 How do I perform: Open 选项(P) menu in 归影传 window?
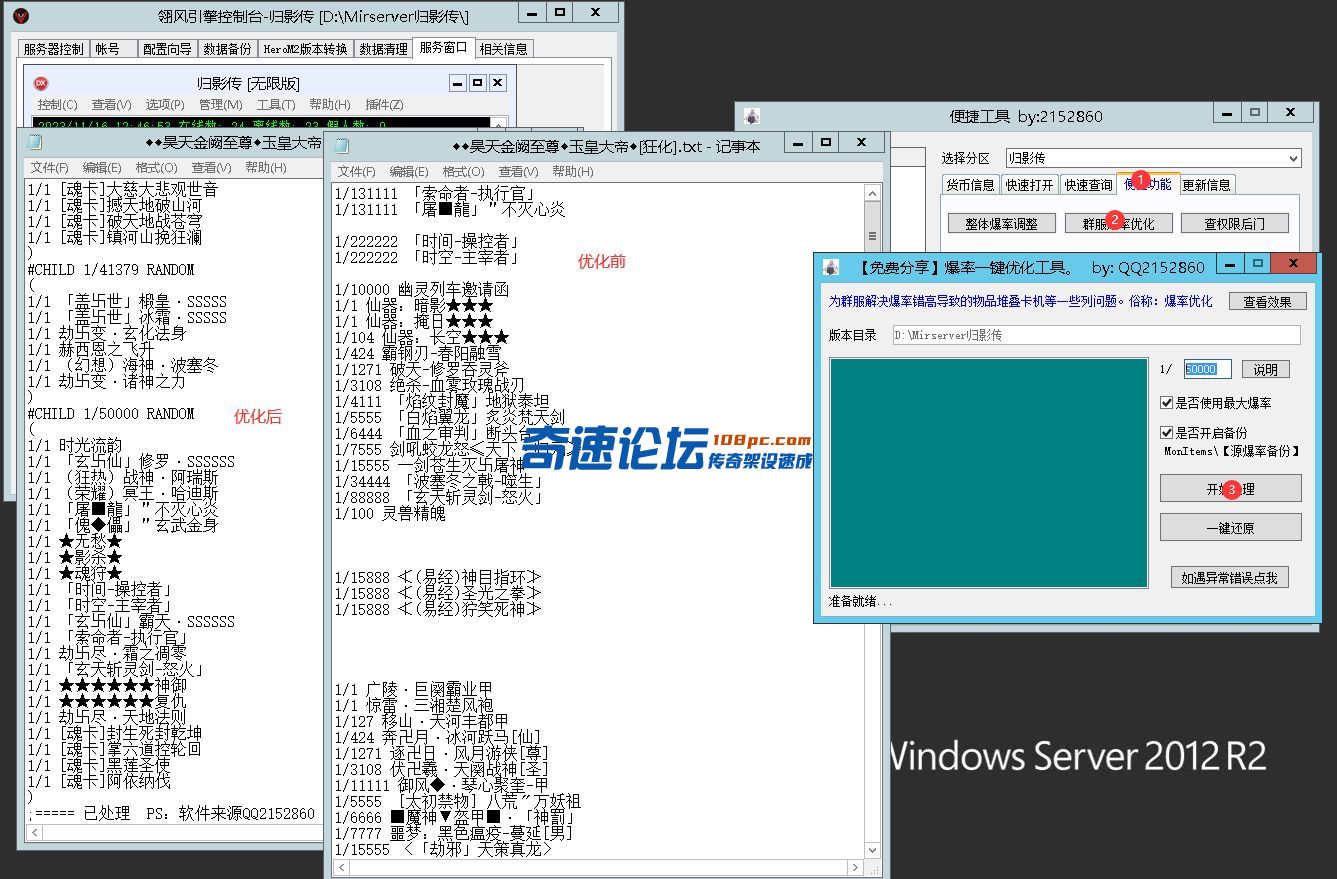coord(165,105)
